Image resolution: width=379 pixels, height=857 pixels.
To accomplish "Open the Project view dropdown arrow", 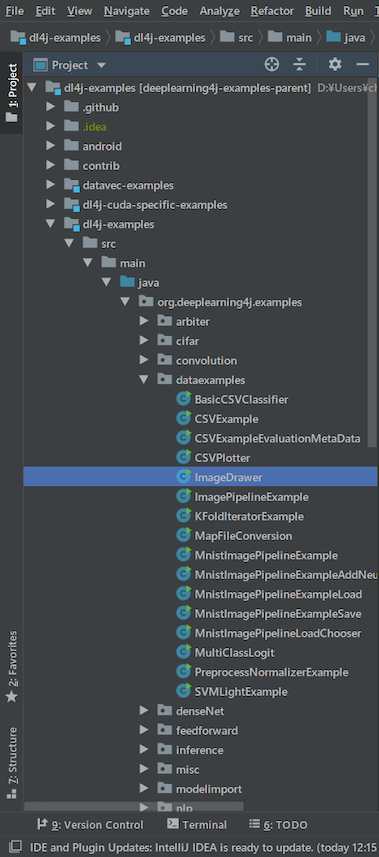I will click(101, 65).
